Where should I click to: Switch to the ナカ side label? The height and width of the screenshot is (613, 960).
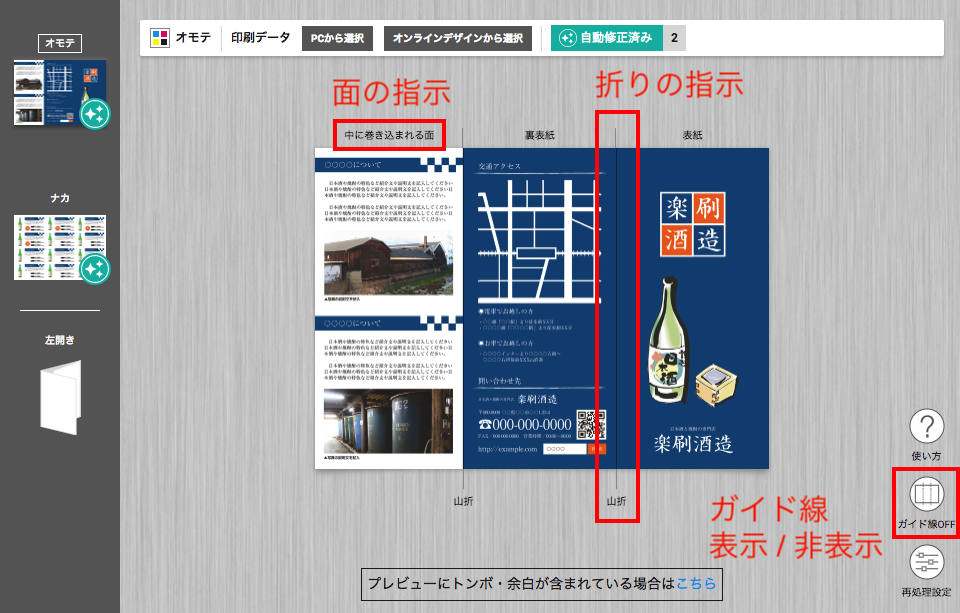click(x=60, y=198)
